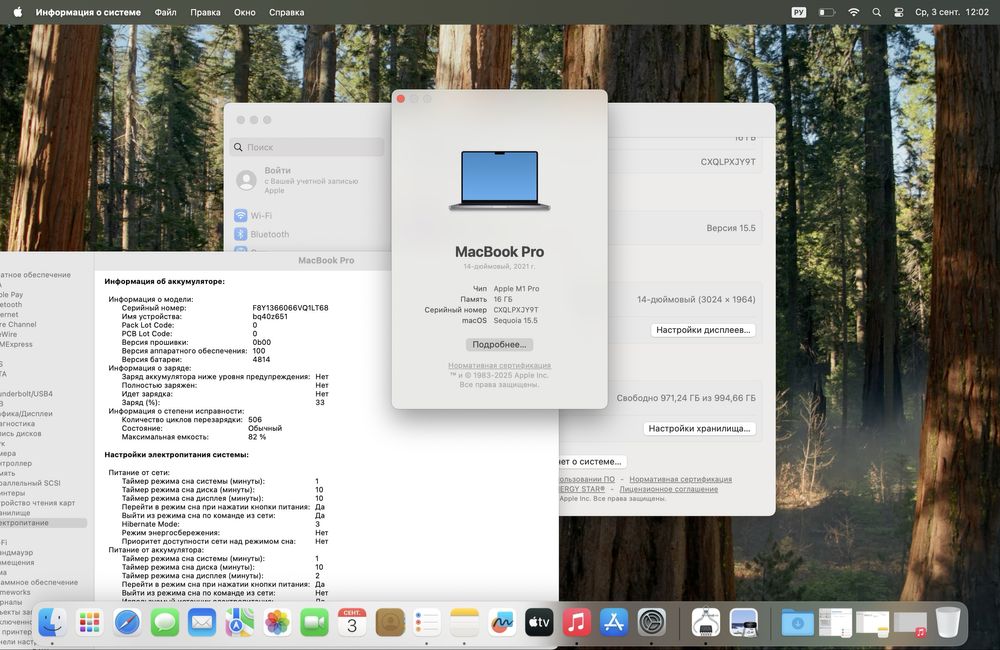This screenshot has height=650, width=1000.
Task: Restore minimized window with Music badge
Action: pos(910,623)
